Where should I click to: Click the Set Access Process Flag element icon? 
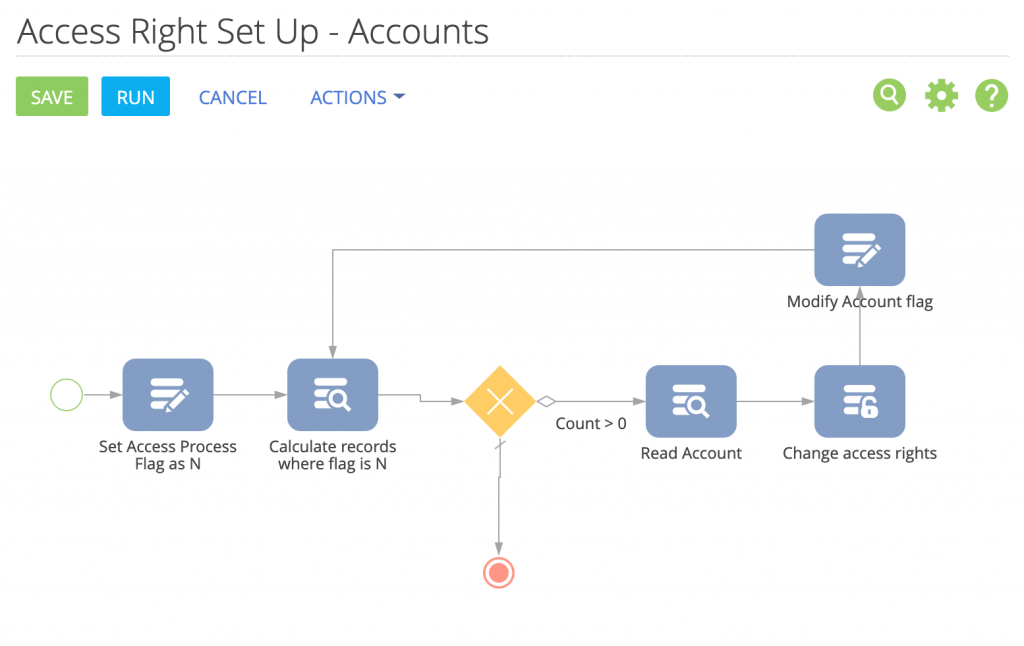[168, 395]
